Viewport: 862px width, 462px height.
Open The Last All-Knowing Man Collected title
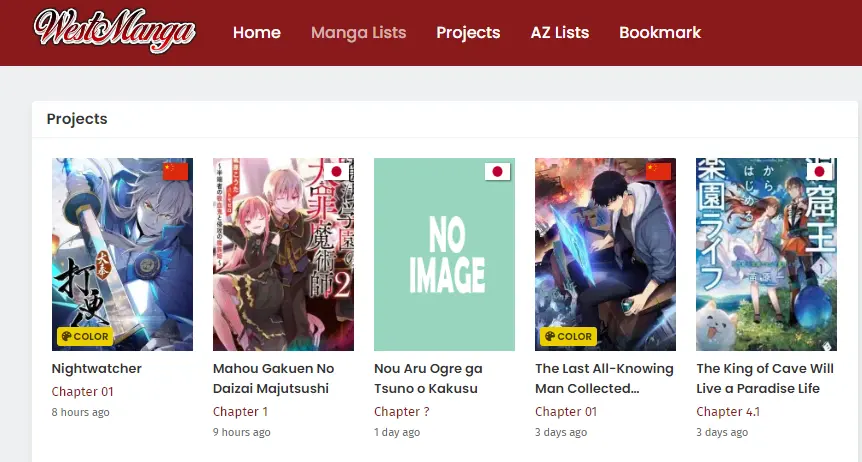point(604,378)
